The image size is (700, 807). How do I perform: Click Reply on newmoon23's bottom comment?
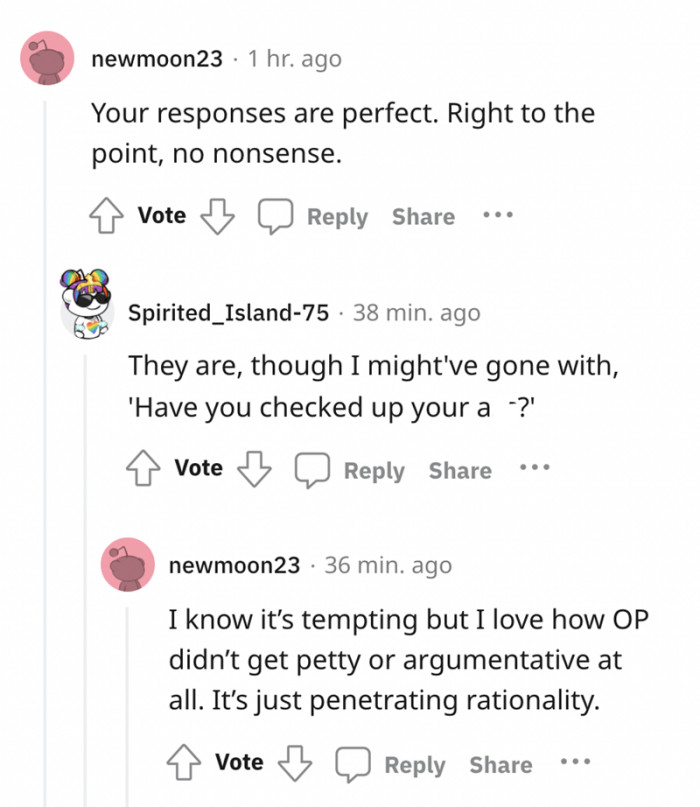(415, 765)
